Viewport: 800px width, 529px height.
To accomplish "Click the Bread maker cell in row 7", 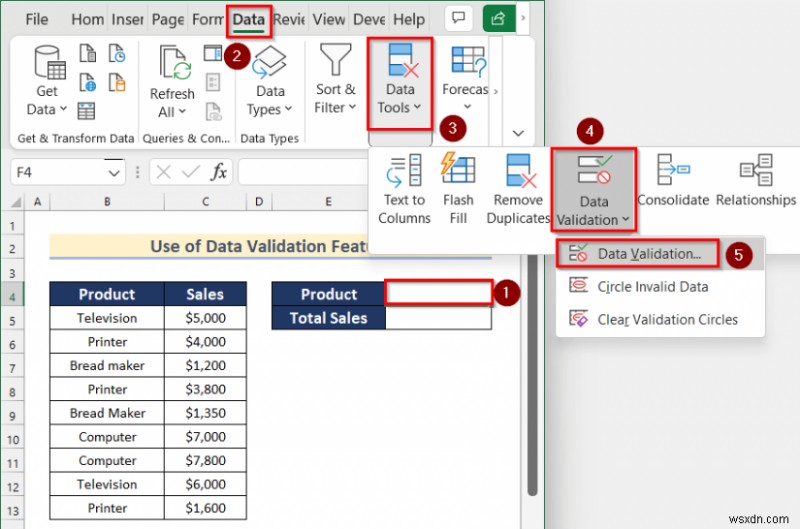I will click(107, 365).
